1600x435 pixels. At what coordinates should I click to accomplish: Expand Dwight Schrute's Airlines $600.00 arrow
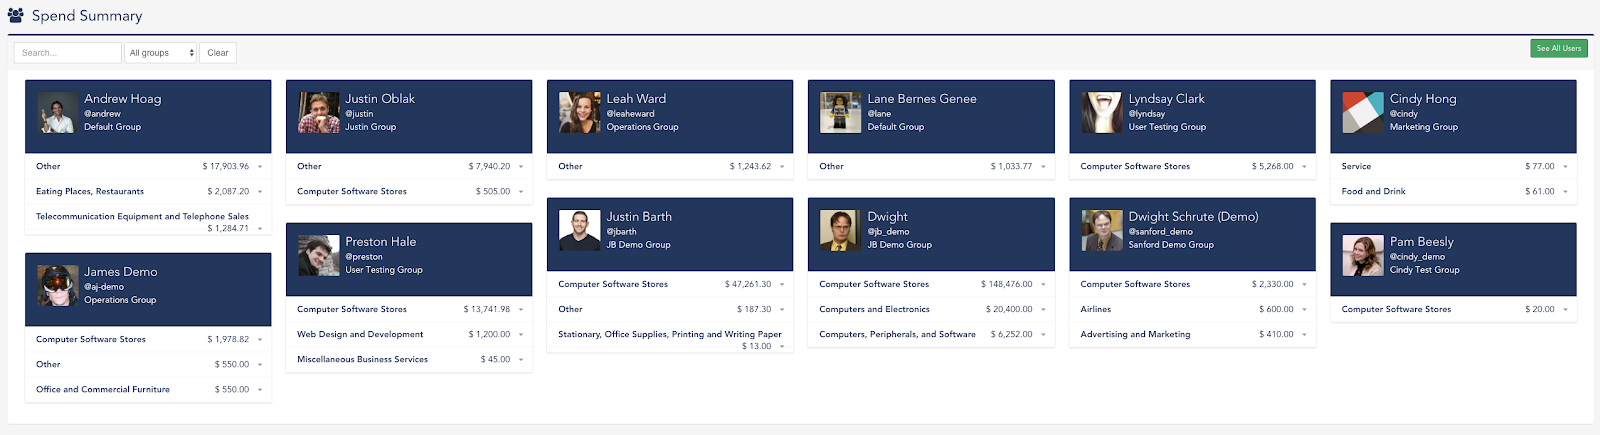[1304, 310]
